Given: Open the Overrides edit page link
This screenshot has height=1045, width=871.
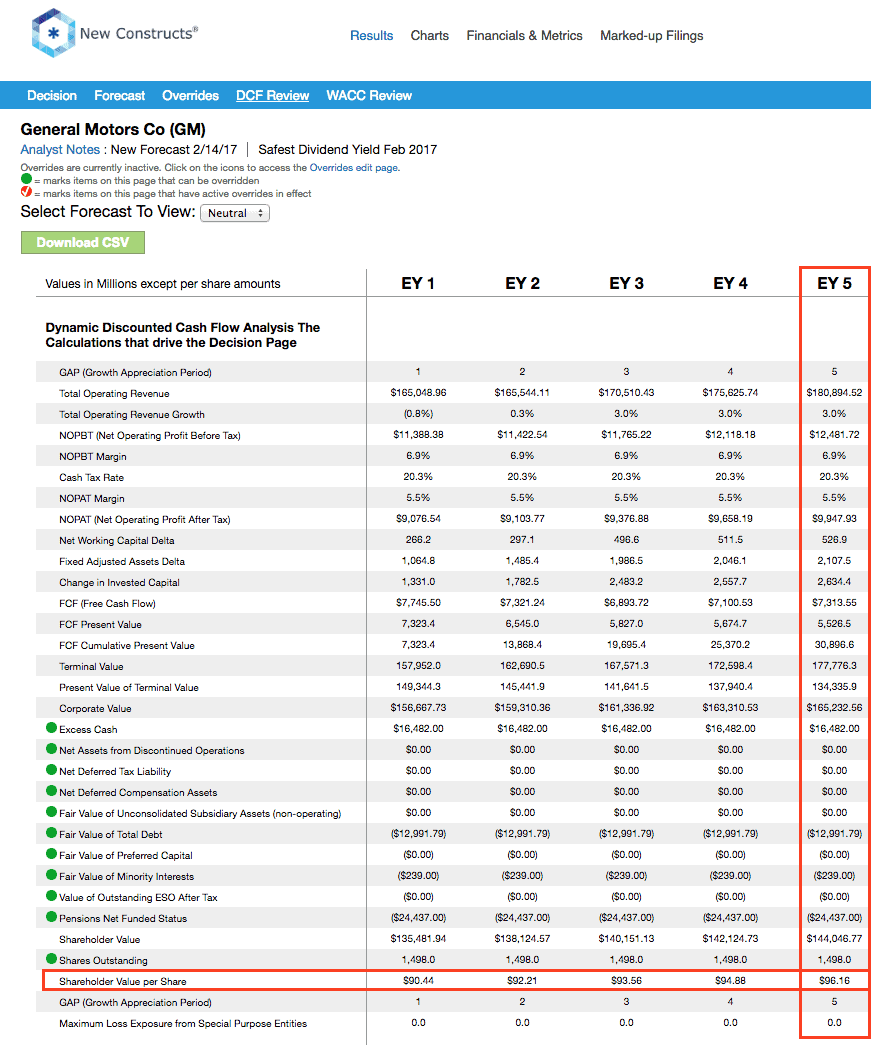Looking at the screenshot, I should pos(353,168).
